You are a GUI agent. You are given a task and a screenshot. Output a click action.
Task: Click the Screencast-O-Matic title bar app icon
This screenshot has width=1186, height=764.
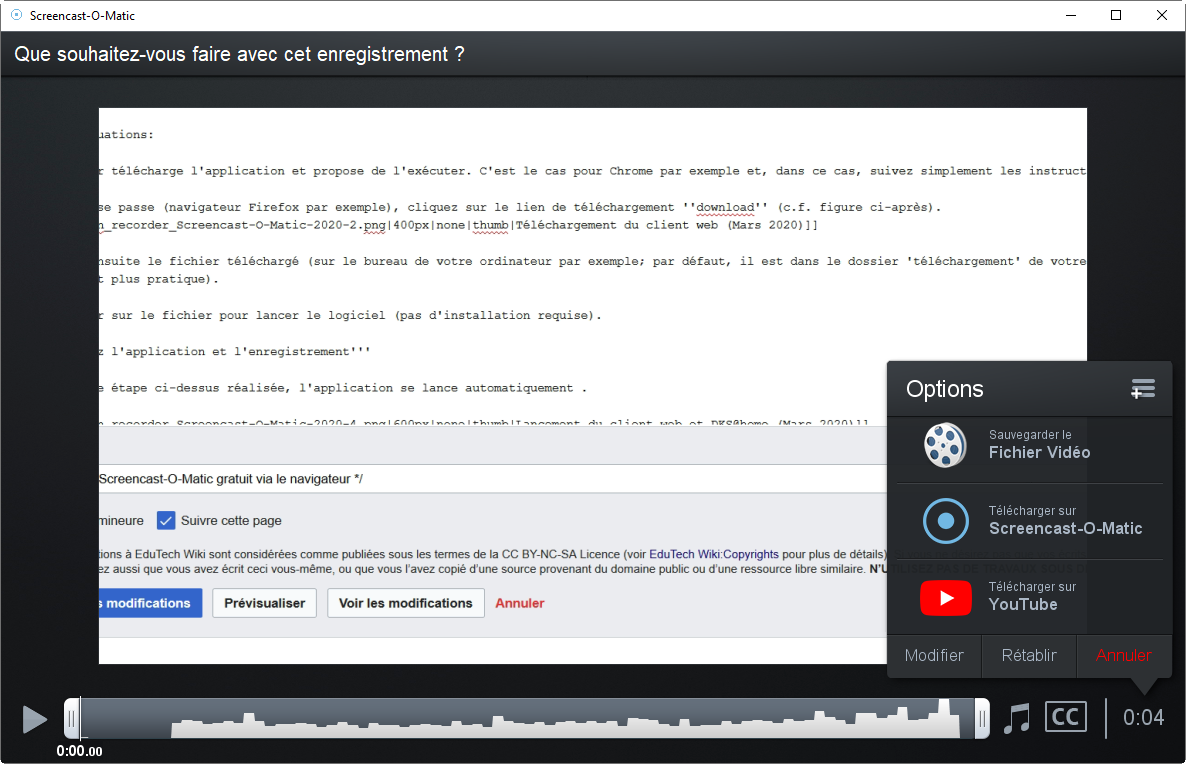coord(17,15)
